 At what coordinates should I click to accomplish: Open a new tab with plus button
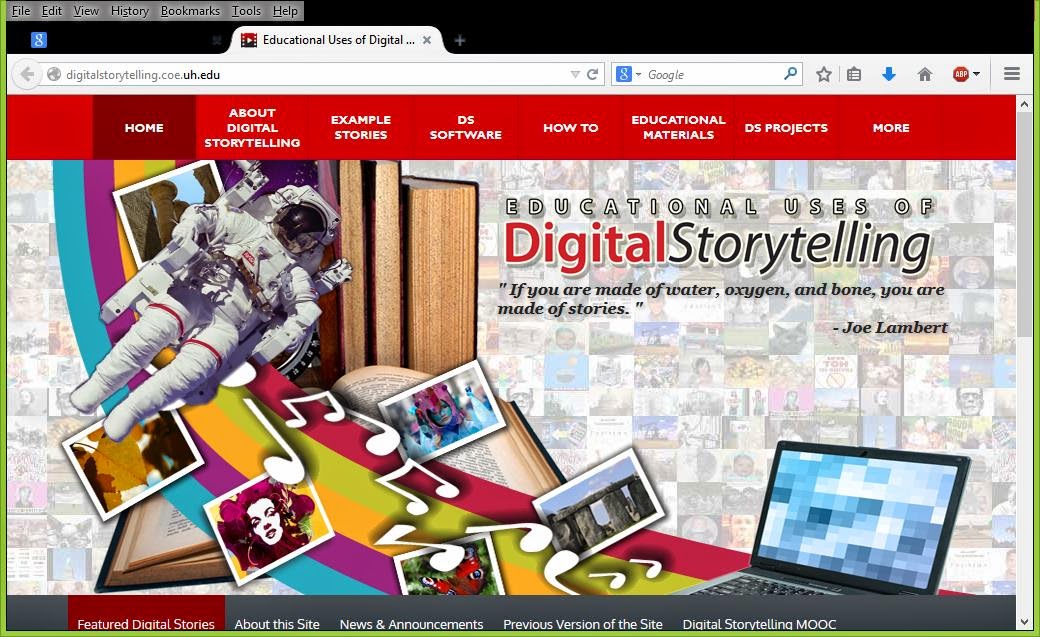coord(460,40)
